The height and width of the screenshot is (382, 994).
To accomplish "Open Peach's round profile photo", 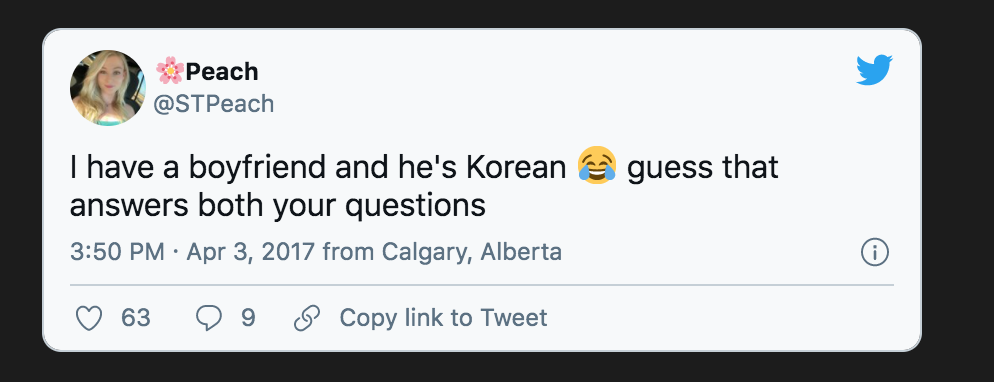I will click(x=108, y=88).
